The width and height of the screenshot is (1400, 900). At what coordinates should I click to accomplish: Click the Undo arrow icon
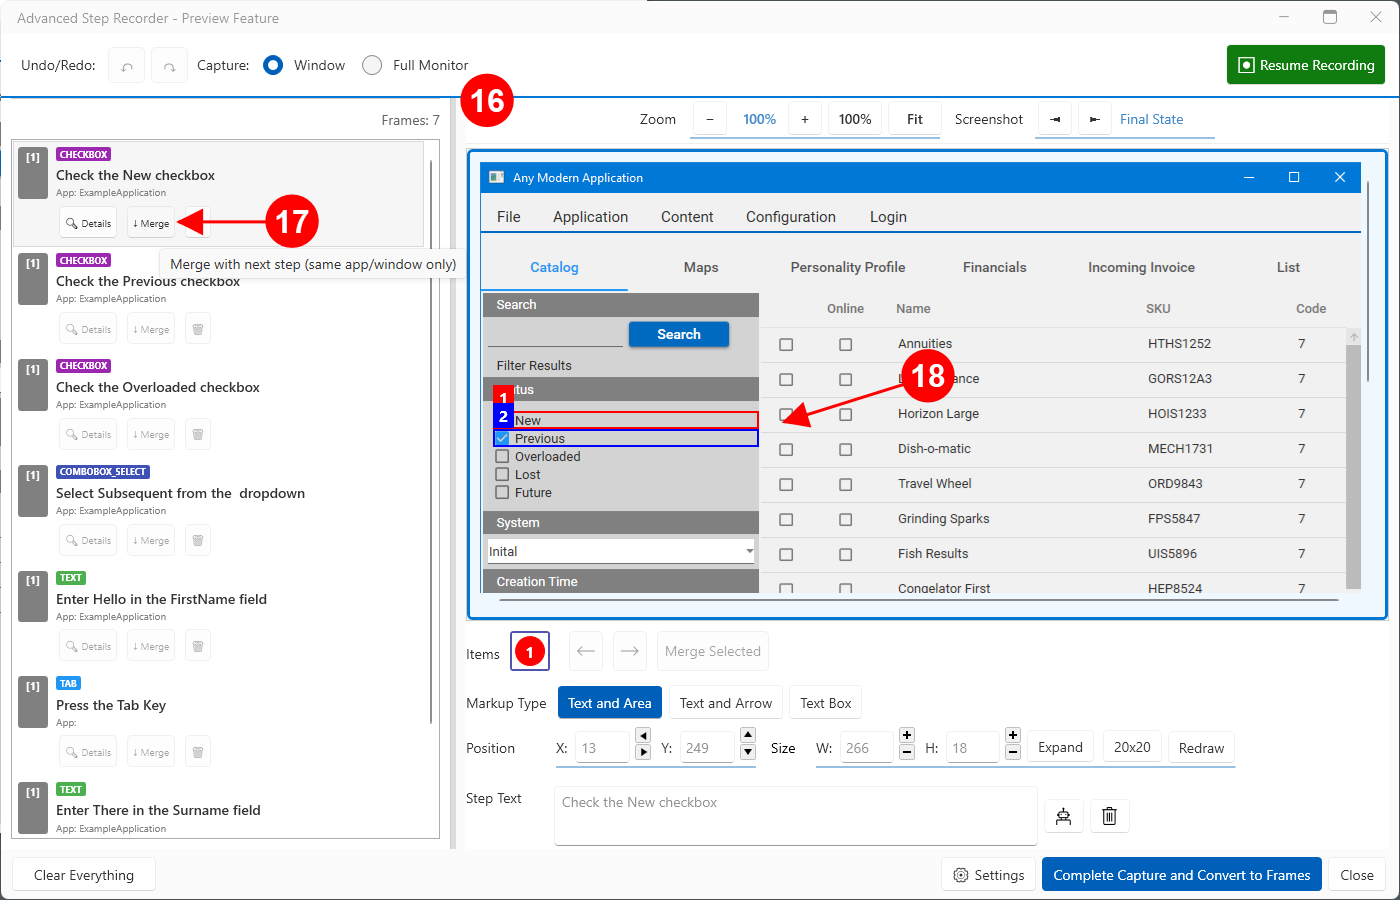tap(127, 66)
